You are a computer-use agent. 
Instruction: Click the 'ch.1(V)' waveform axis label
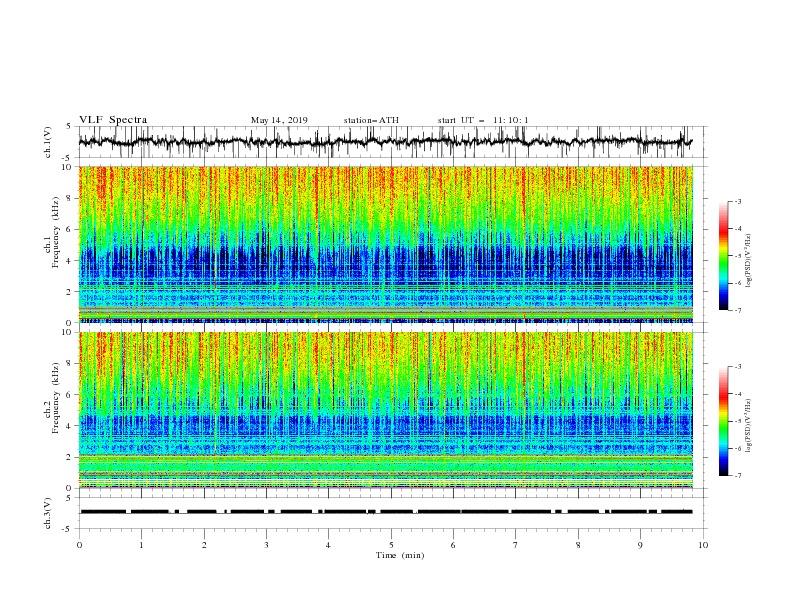(x=48, y=142)
